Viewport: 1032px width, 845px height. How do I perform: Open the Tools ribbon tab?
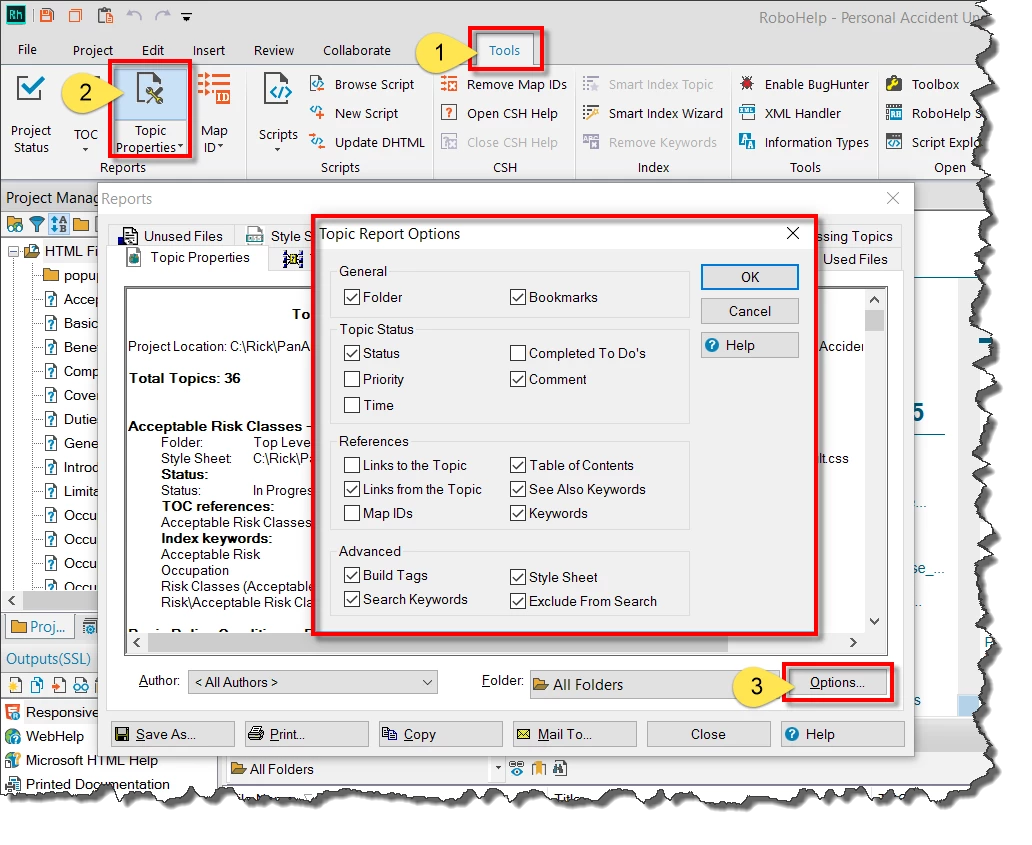(x=504, y=50)
